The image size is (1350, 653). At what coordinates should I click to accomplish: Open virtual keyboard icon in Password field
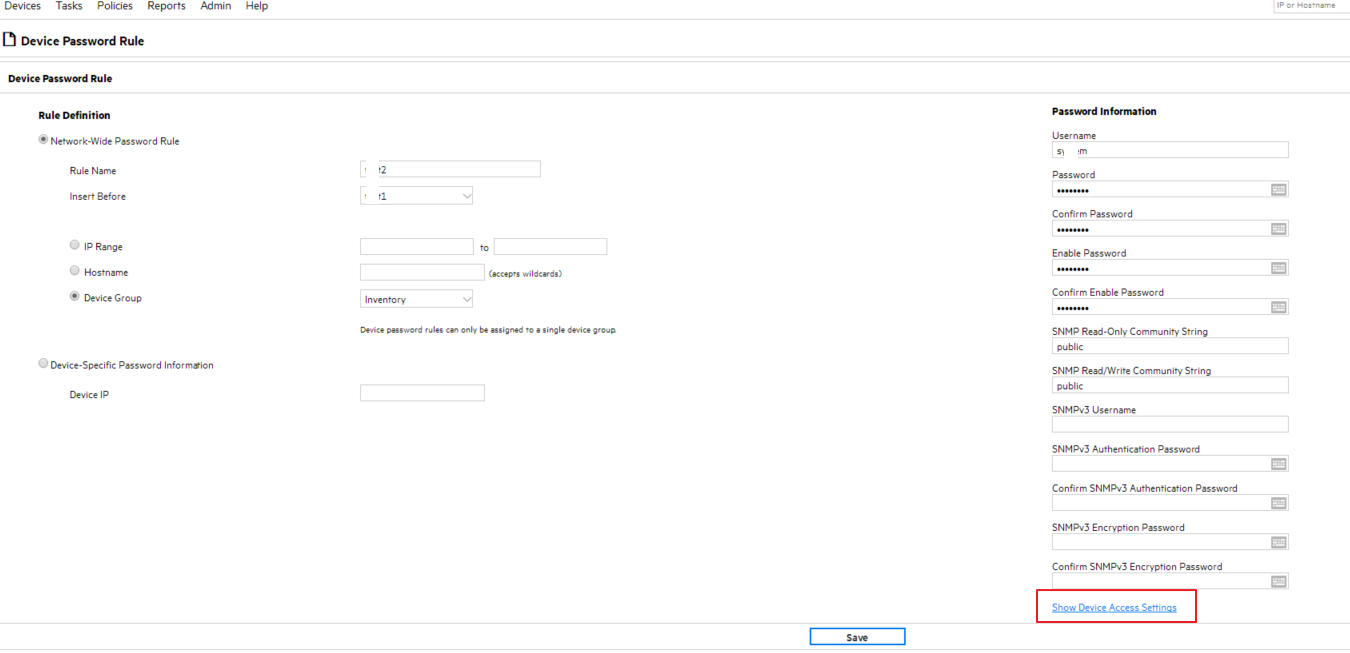(1278, 189)
